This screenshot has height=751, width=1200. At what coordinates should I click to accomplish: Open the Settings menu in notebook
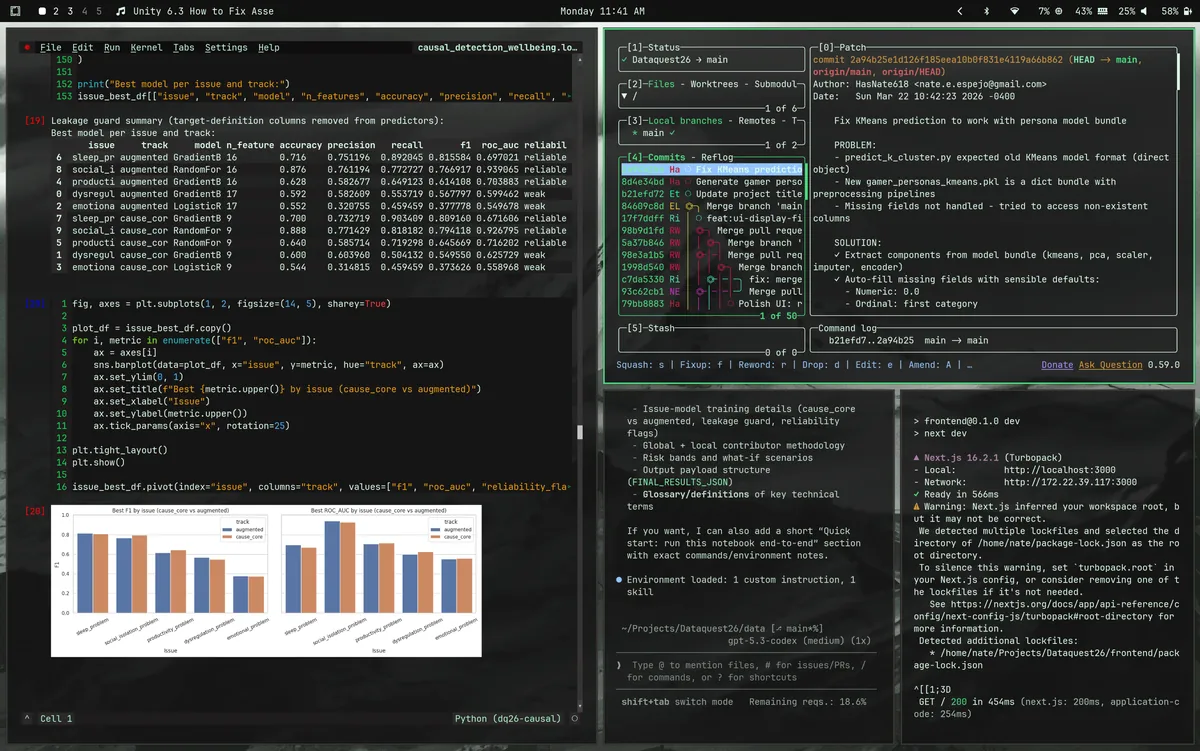[x=226, y=47]
